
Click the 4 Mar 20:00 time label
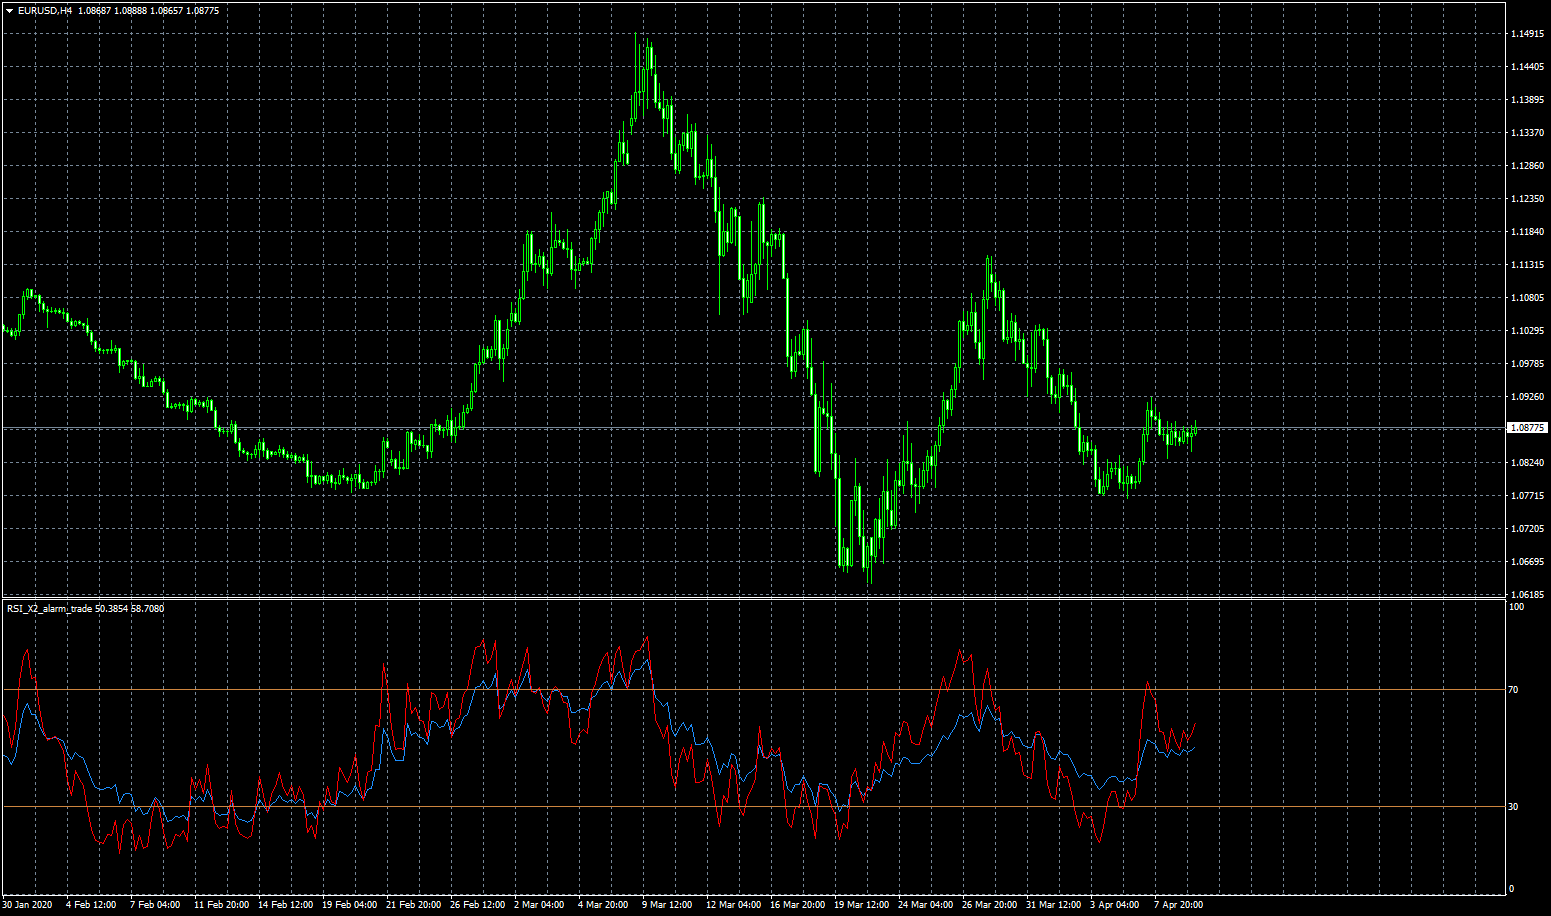pyautogui.click(x=603, y=905)
